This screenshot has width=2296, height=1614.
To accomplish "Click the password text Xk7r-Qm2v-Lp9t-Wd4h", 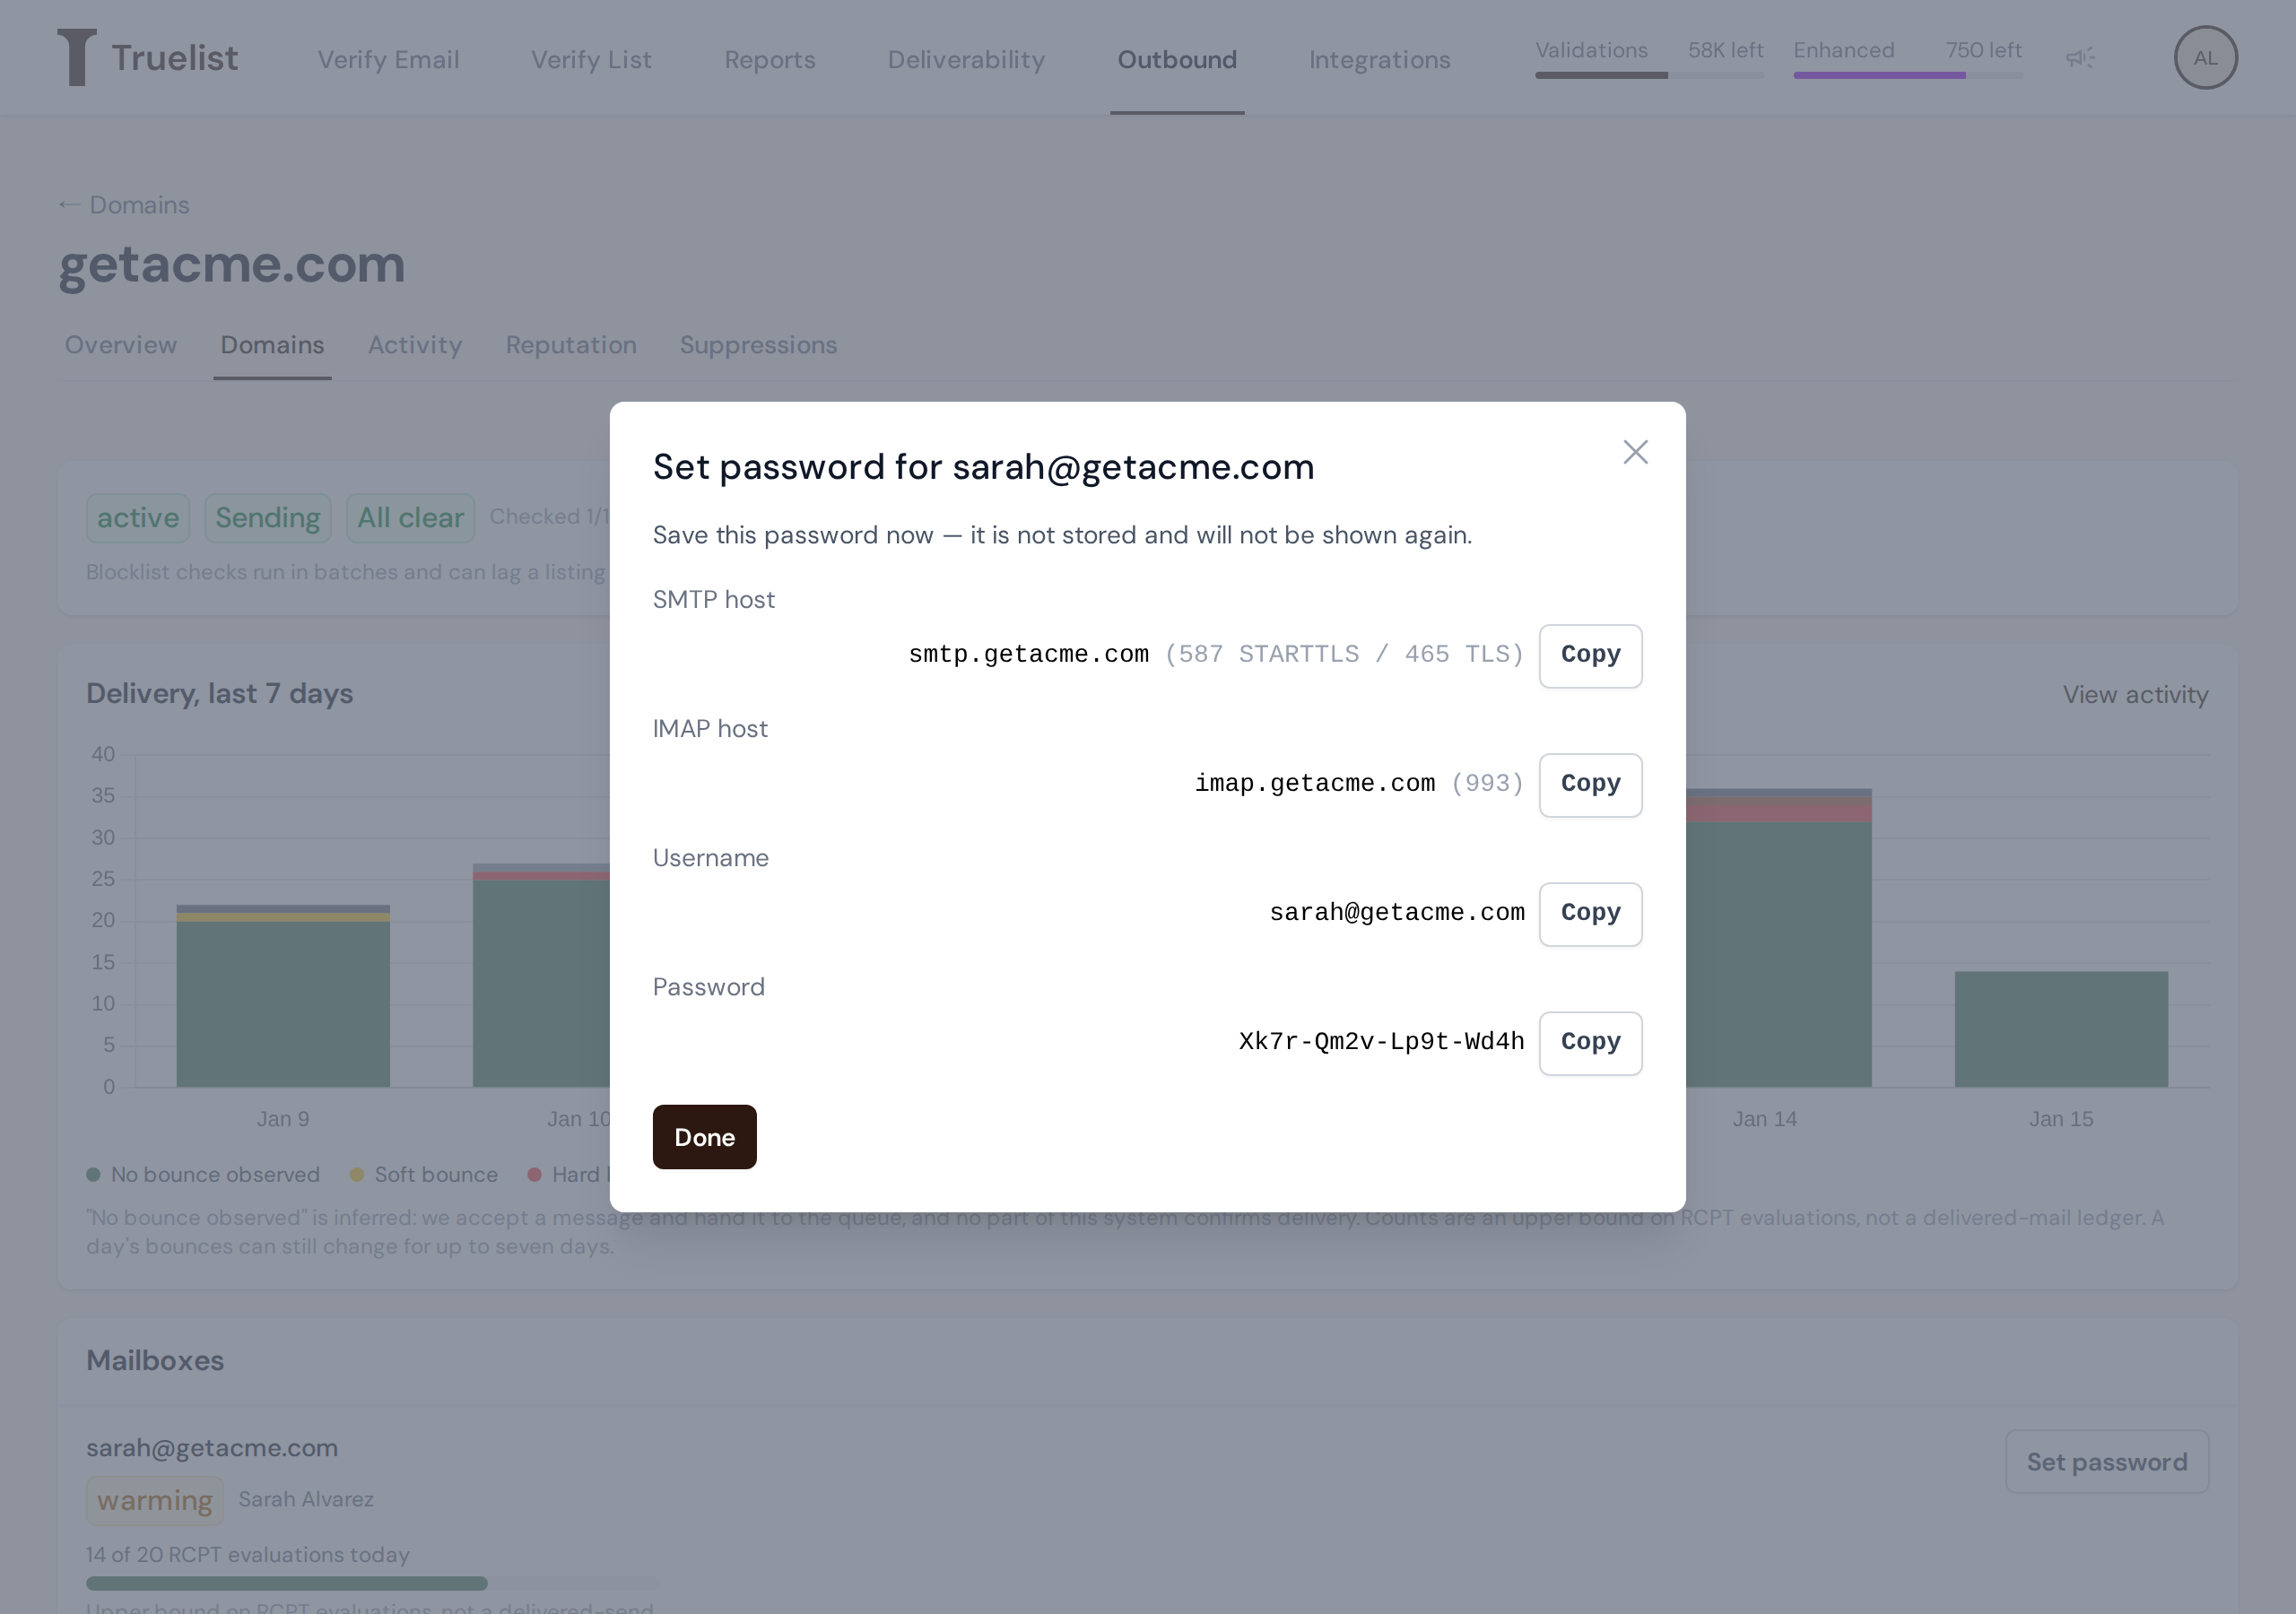I will (1381, 1042).
